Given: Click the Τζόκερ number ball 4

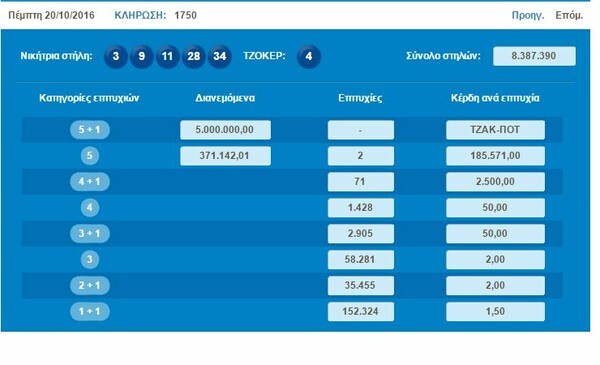Looking at the screenshot, I should (x=309, y=57).
